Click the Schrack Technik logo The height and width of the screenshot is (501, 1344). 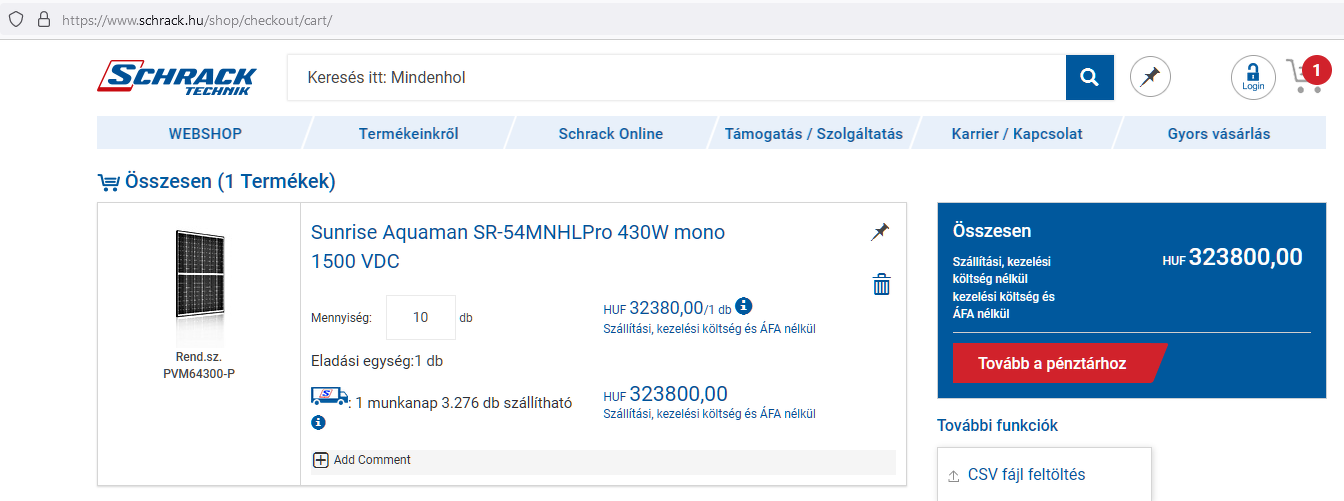click(177, 78)
